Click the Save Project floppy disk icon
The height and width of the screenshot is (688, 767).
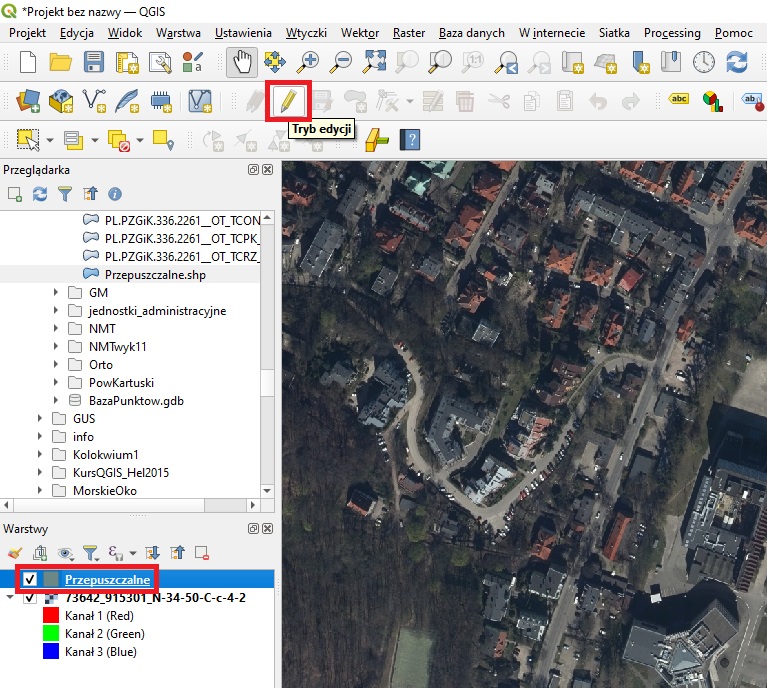coord(94,62)
